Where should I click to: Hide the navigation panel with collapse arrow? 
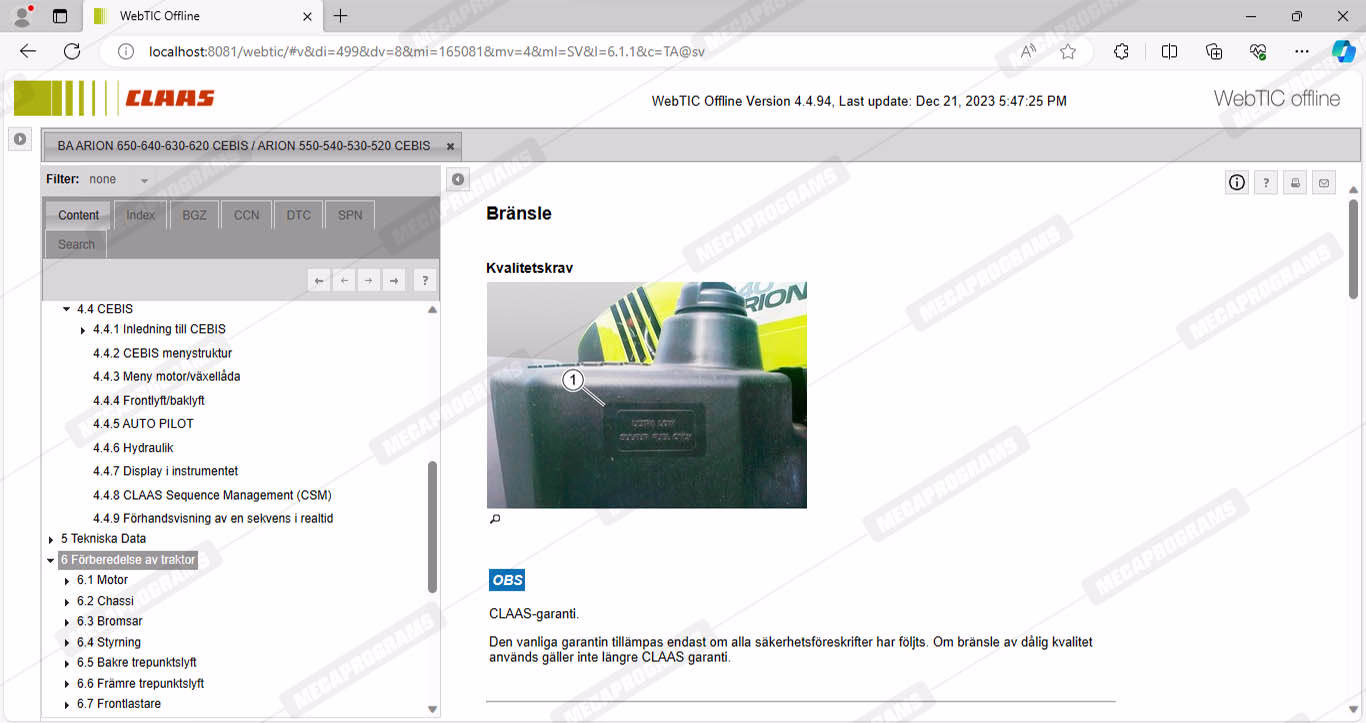pyautogui.click(x=457, y=179)
